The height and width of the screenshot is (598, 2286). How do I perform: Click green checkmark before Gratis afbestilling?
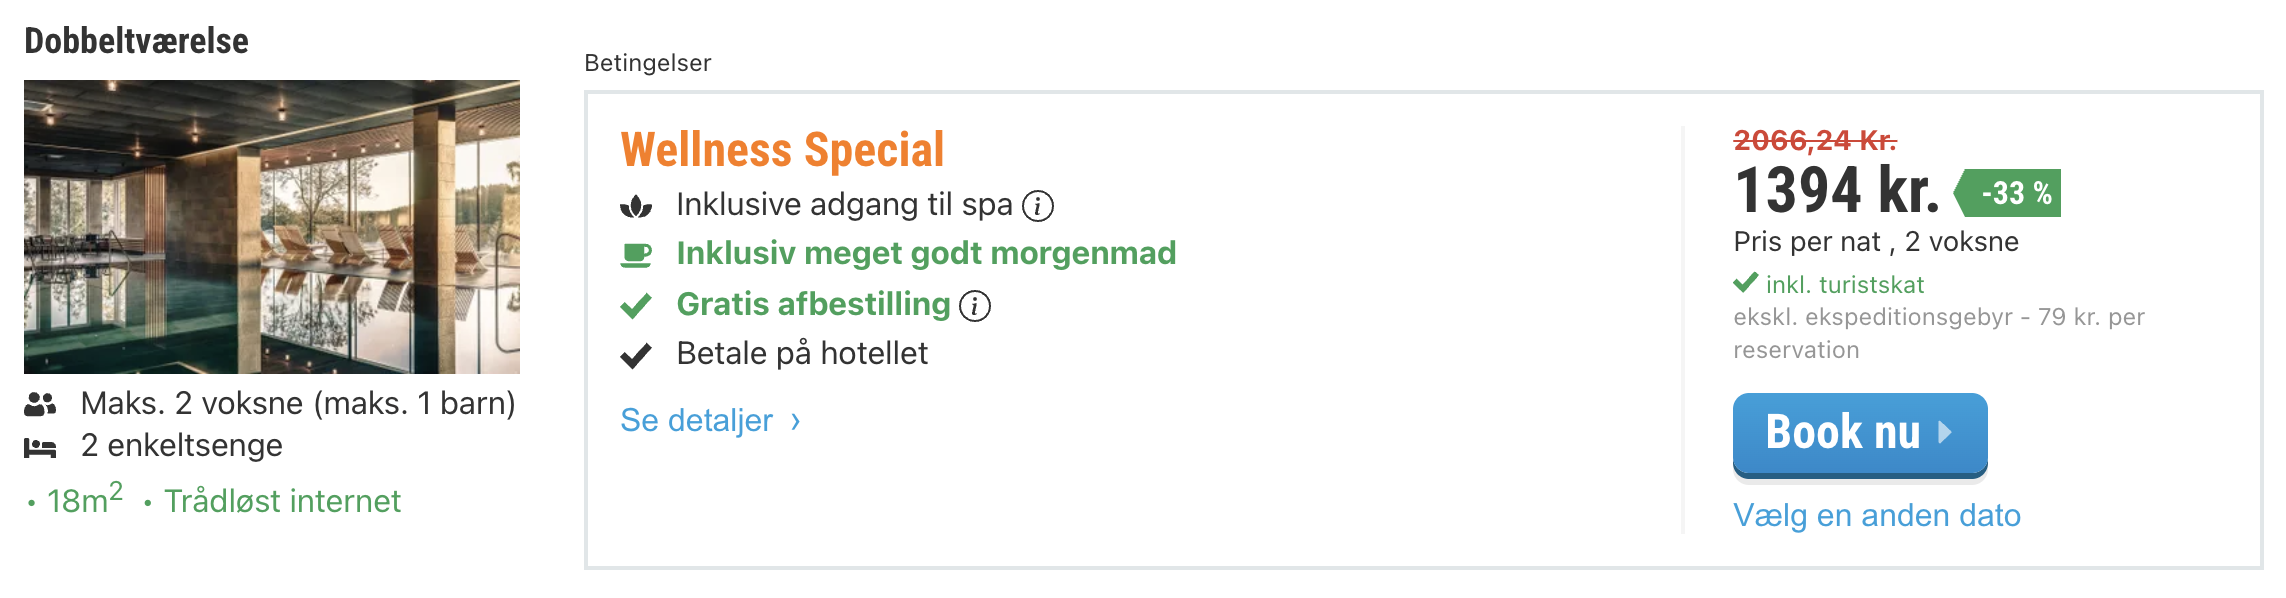(636, 306)
